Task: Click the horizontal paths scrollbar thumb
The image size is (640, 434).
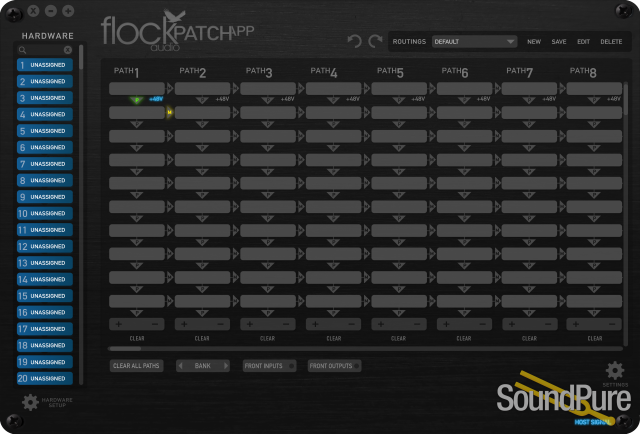Action: pyautogui.click(x=125, y=349)
